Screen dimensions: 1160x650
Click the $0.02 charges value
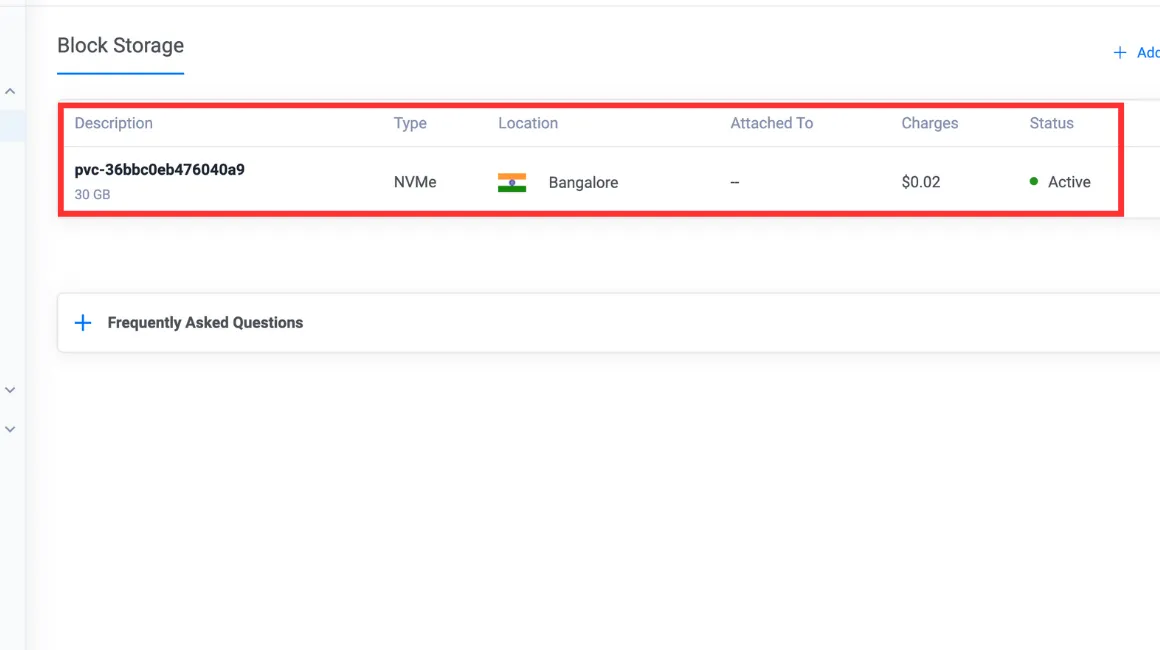coord(920,182)
